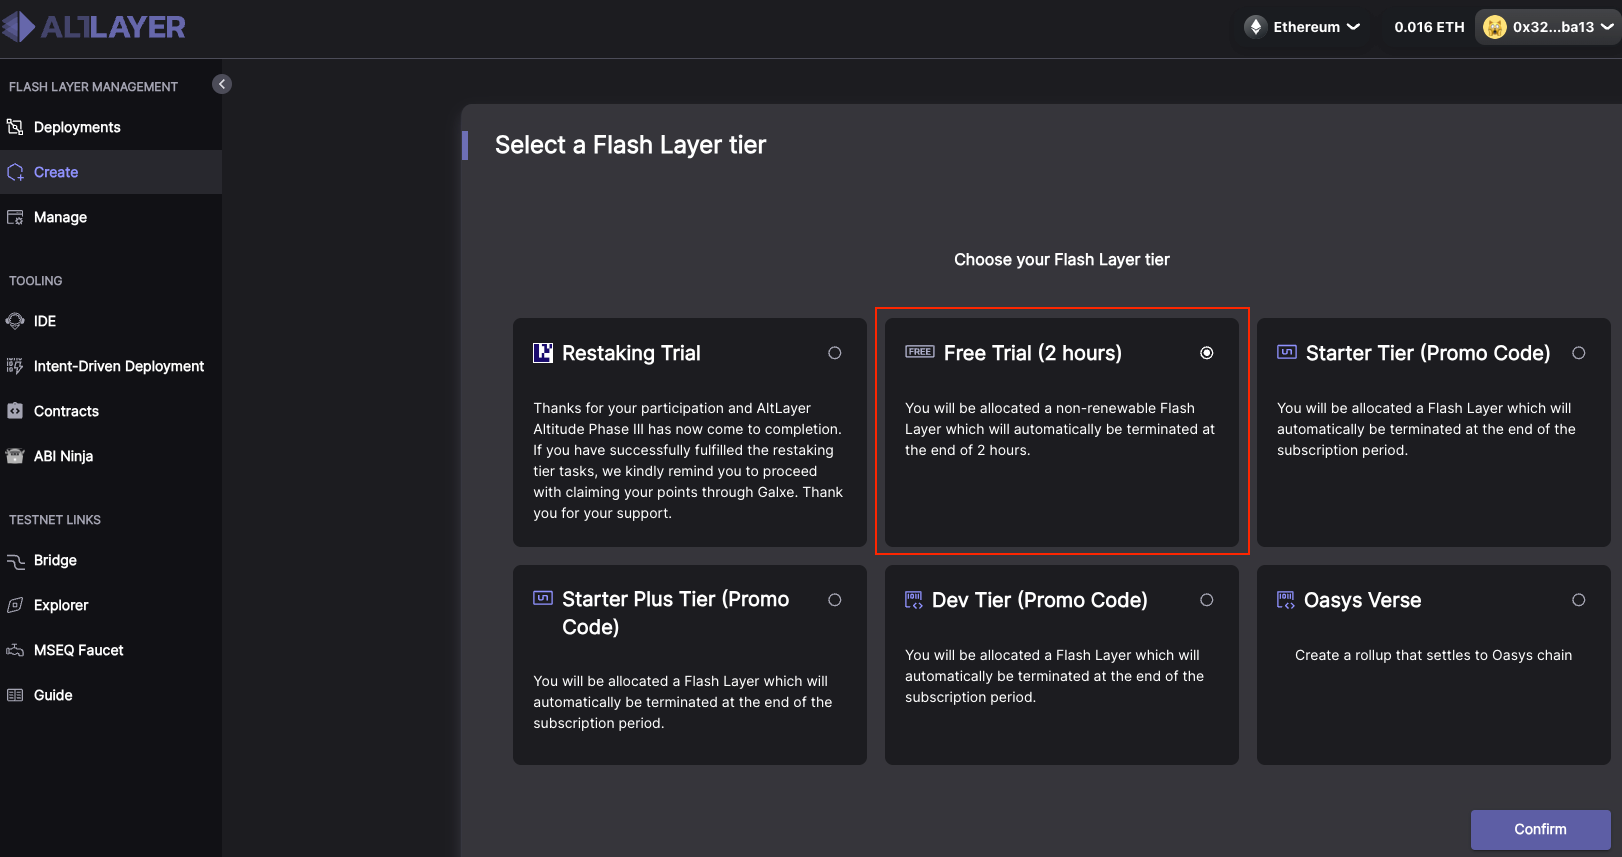Click the Contracts sidebar icon
Viewport: 1622px width, 857px height.
click(15, 411)
